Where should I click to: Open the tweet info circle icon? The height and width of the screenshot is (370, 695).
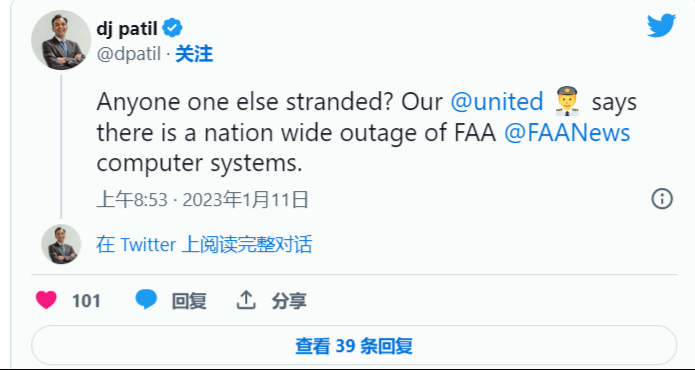[662, 199]
